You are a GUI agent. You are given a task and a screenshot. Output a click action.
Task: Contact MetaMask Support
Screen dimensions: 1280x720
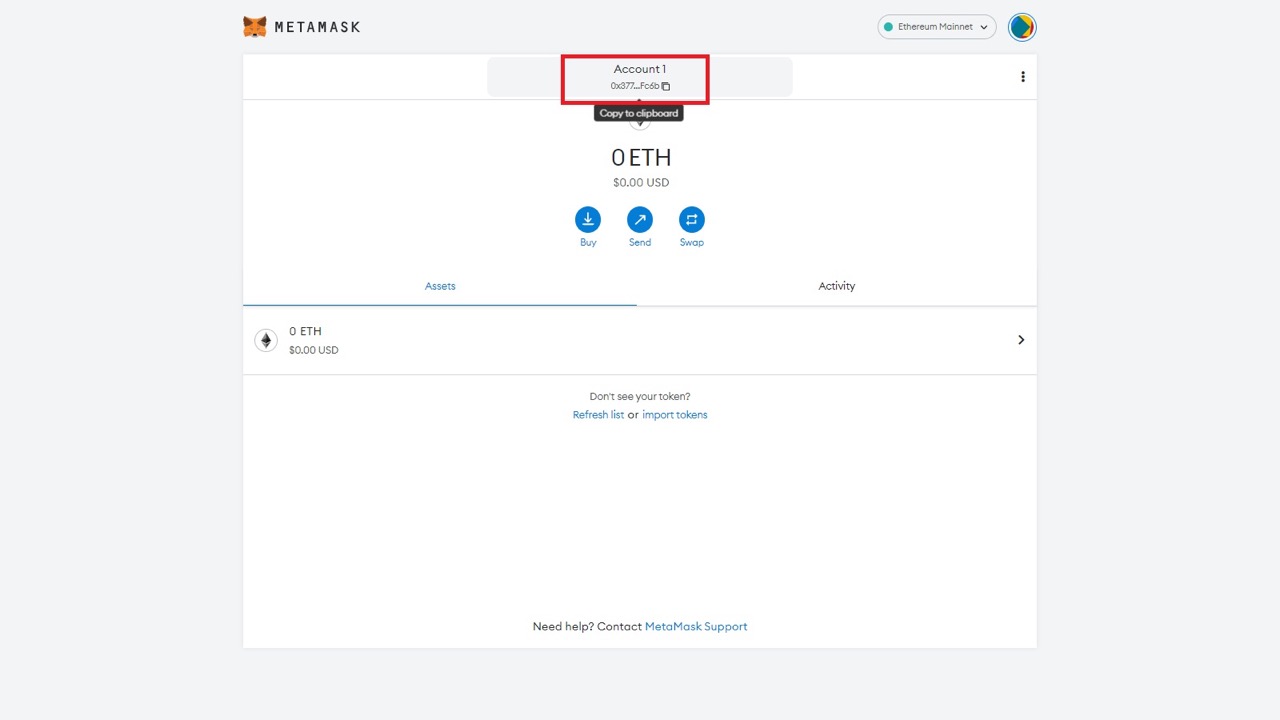(x=696, y=626)
